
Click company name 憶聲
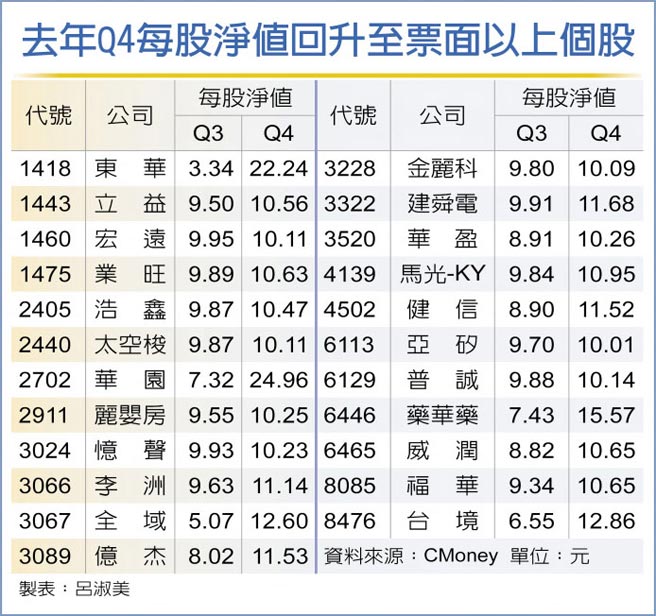[130, 451]
